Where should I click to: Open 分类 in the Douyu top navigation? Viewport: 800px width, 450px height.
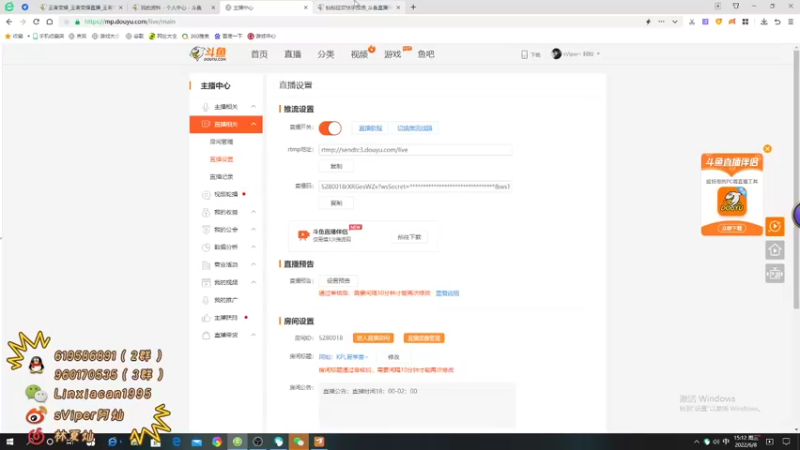(326, 54)
